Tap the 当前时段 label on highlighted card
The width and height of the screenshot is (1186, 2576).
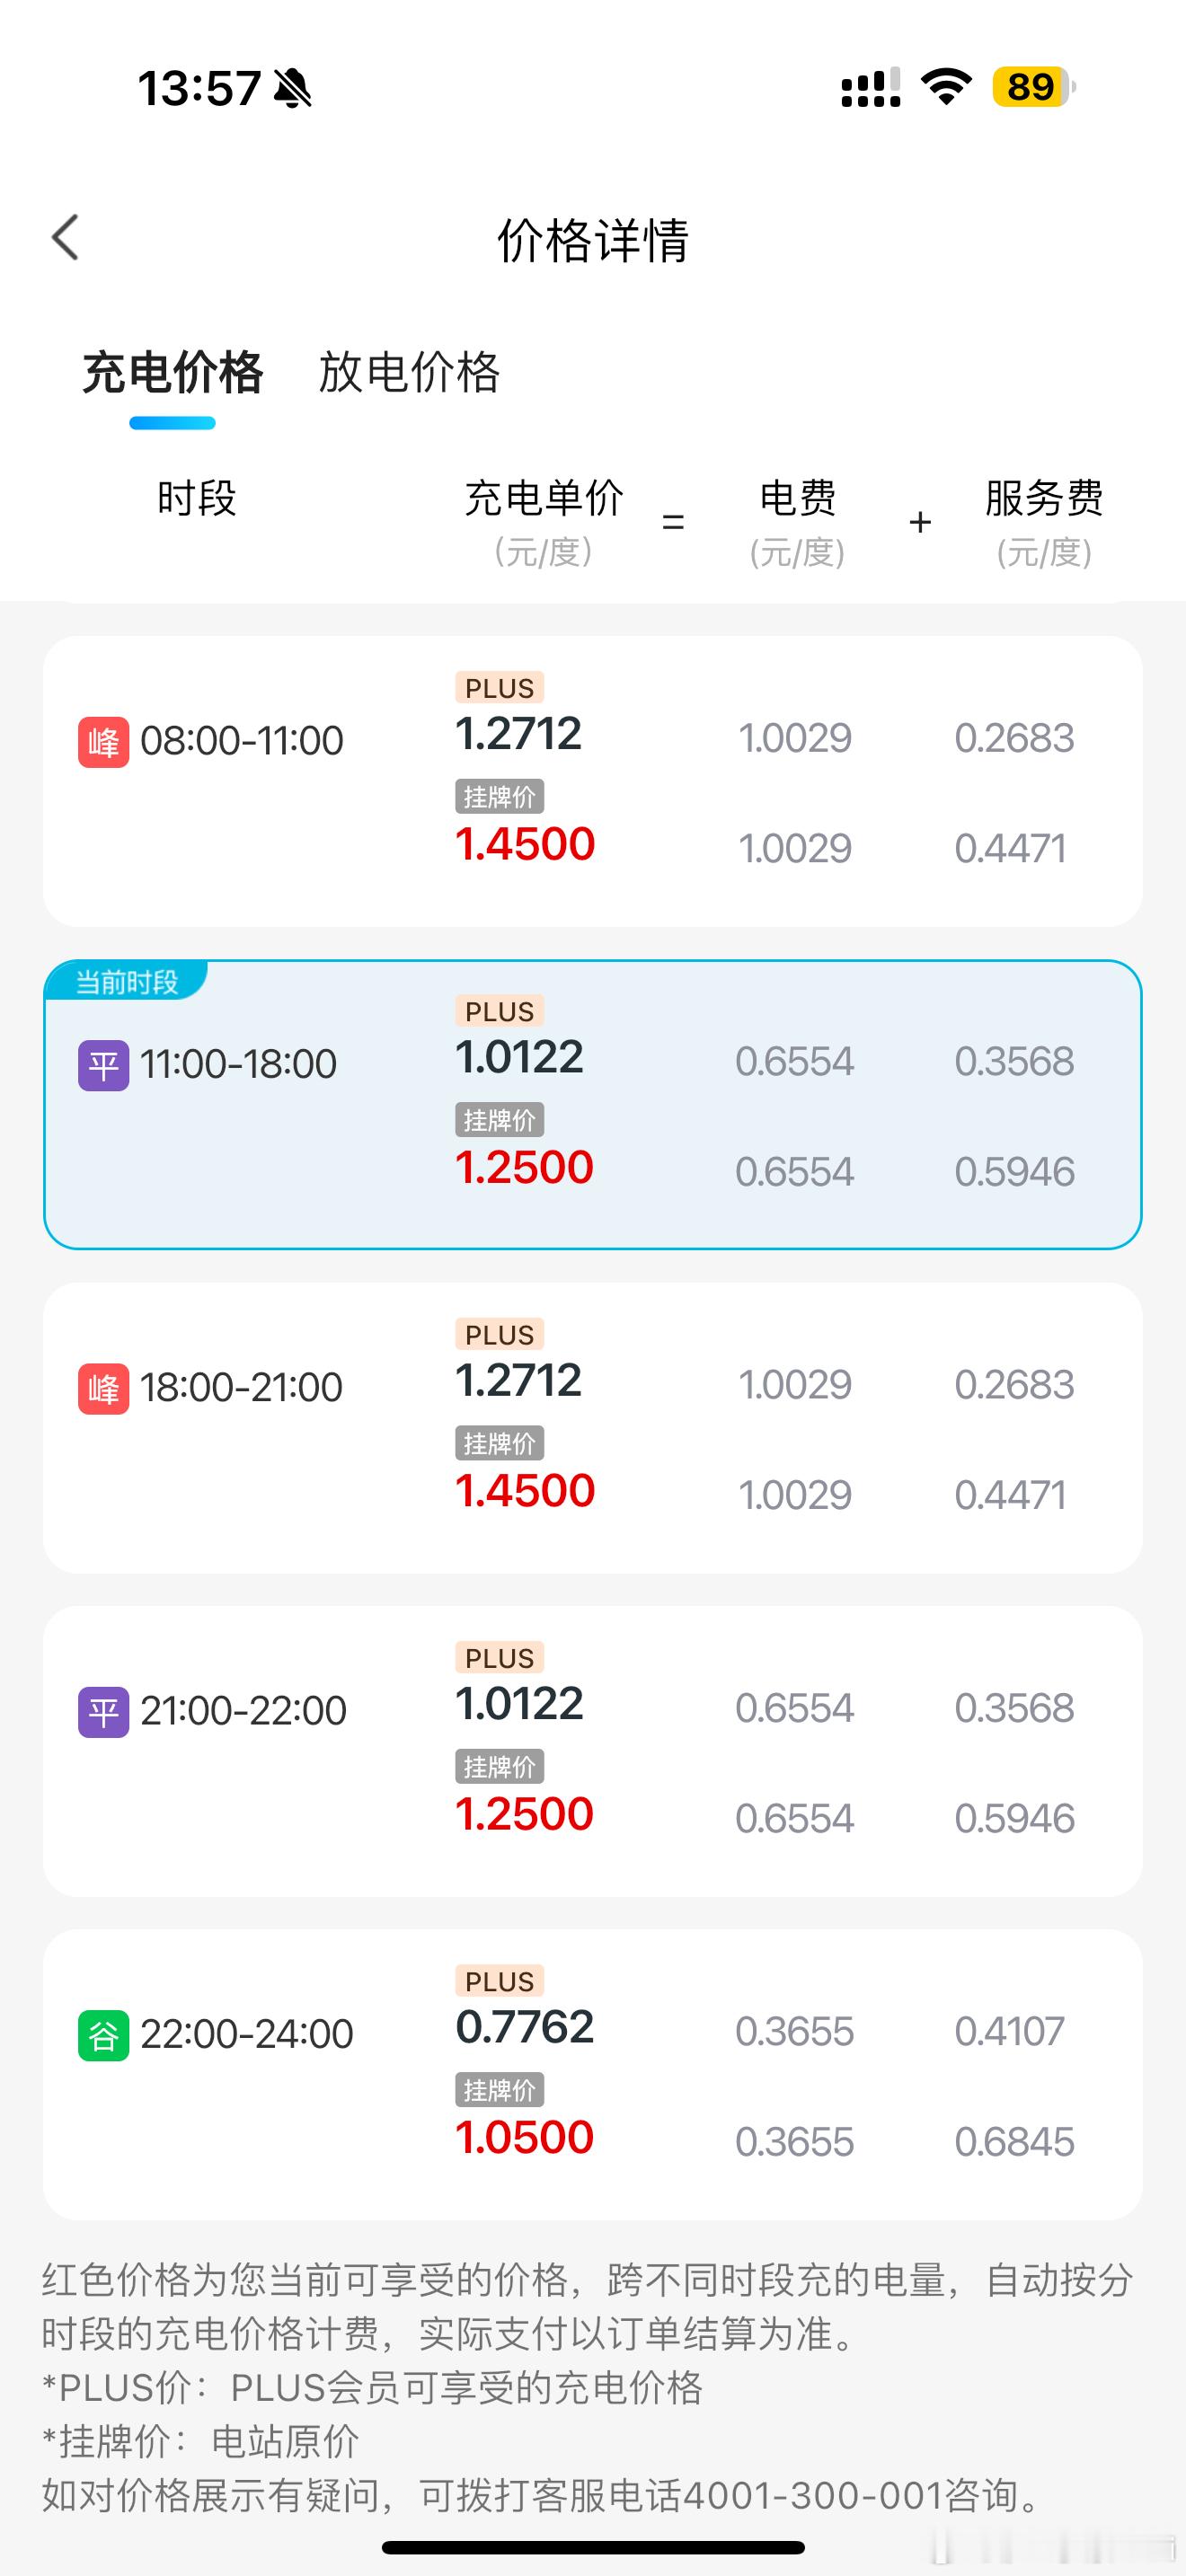pos(126,982)
